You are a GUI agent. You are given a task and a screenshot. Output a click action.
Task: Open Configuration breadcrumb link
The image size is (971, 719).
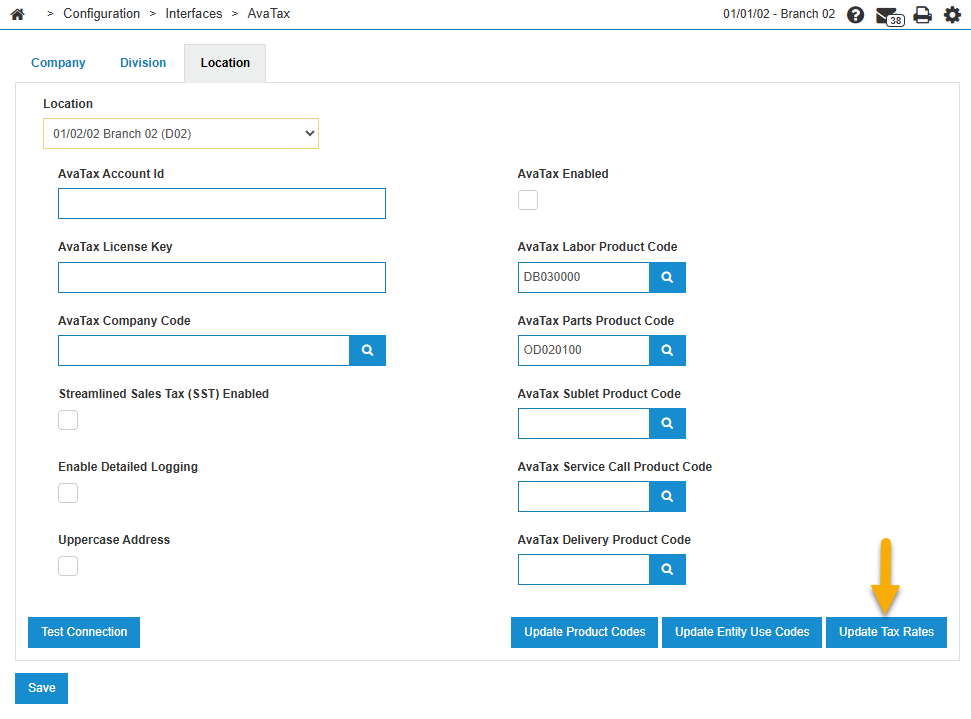coord(102,14)
